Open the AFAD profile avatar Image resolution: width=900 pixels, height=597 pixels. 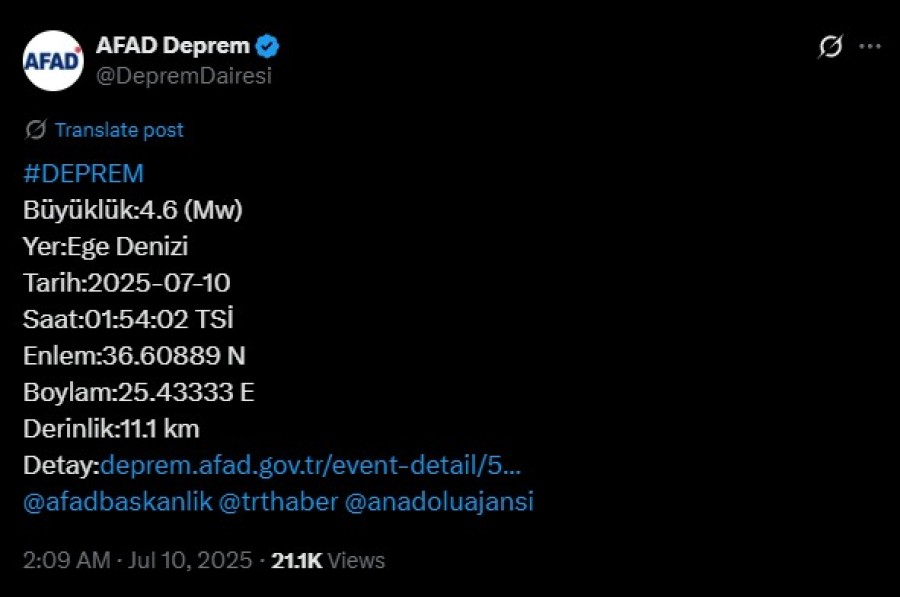coord(53,61)
